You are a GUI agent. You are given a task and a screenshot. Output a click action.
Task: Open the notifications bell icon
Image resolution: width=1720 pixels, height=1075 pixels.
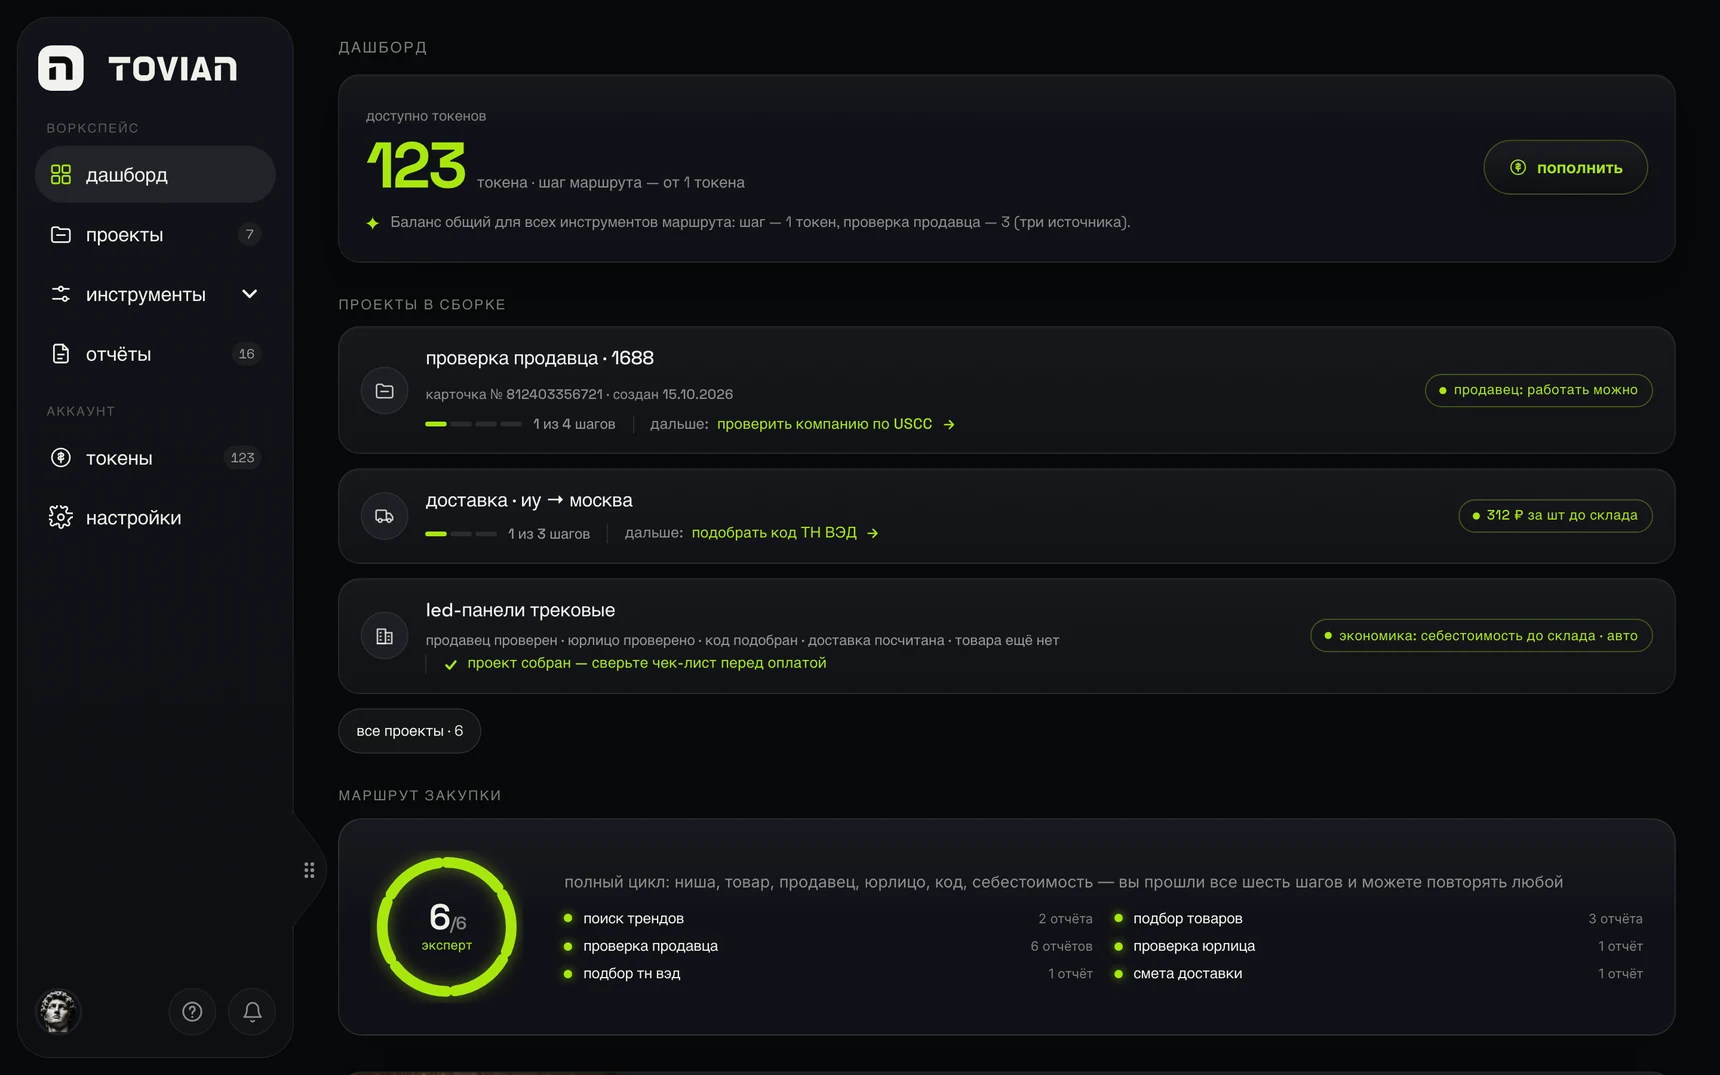tap(252, 1012)
